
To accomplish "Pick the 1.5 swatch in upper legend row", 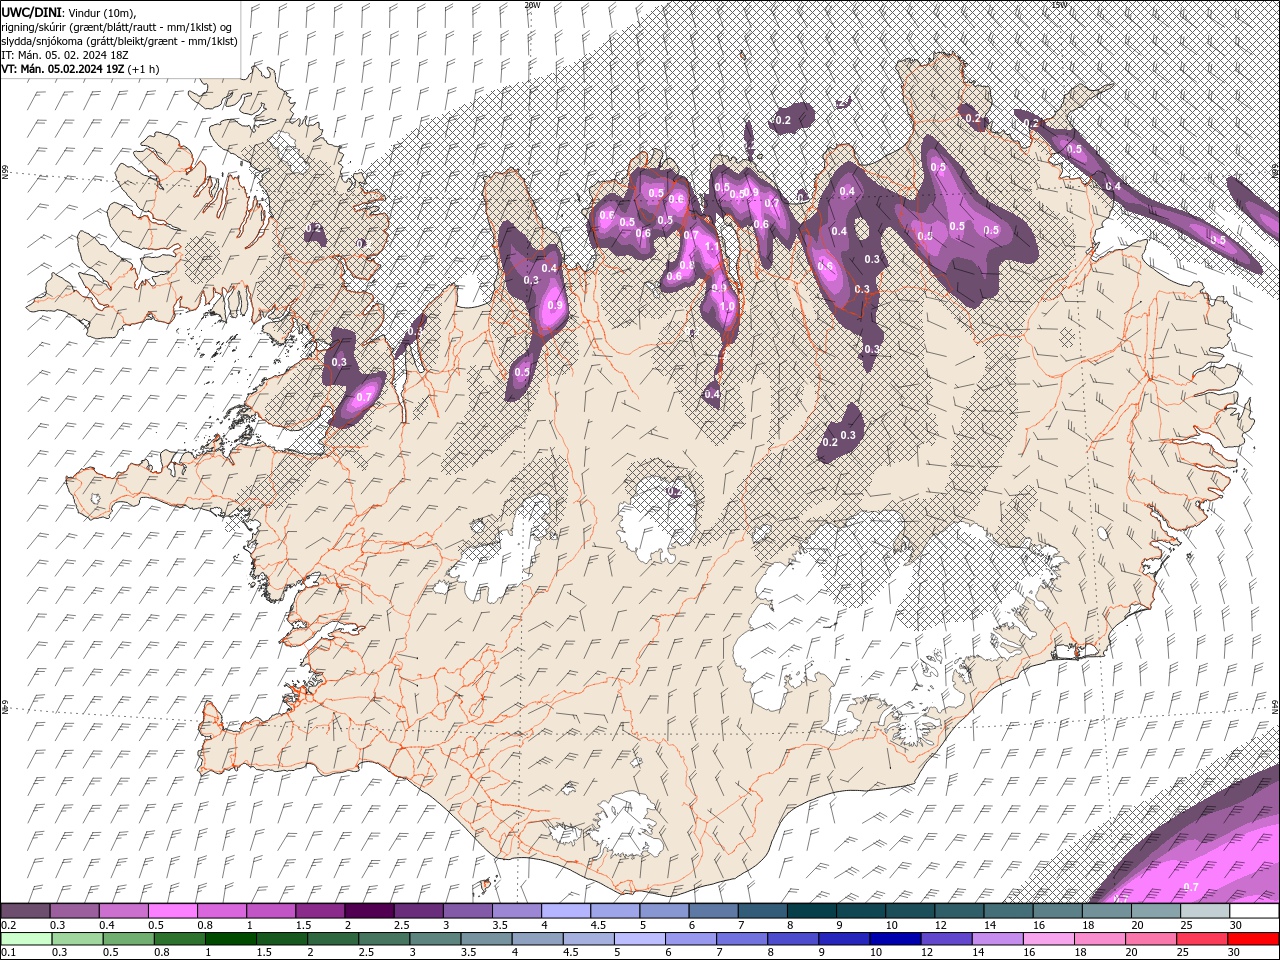I will point(320,911).
